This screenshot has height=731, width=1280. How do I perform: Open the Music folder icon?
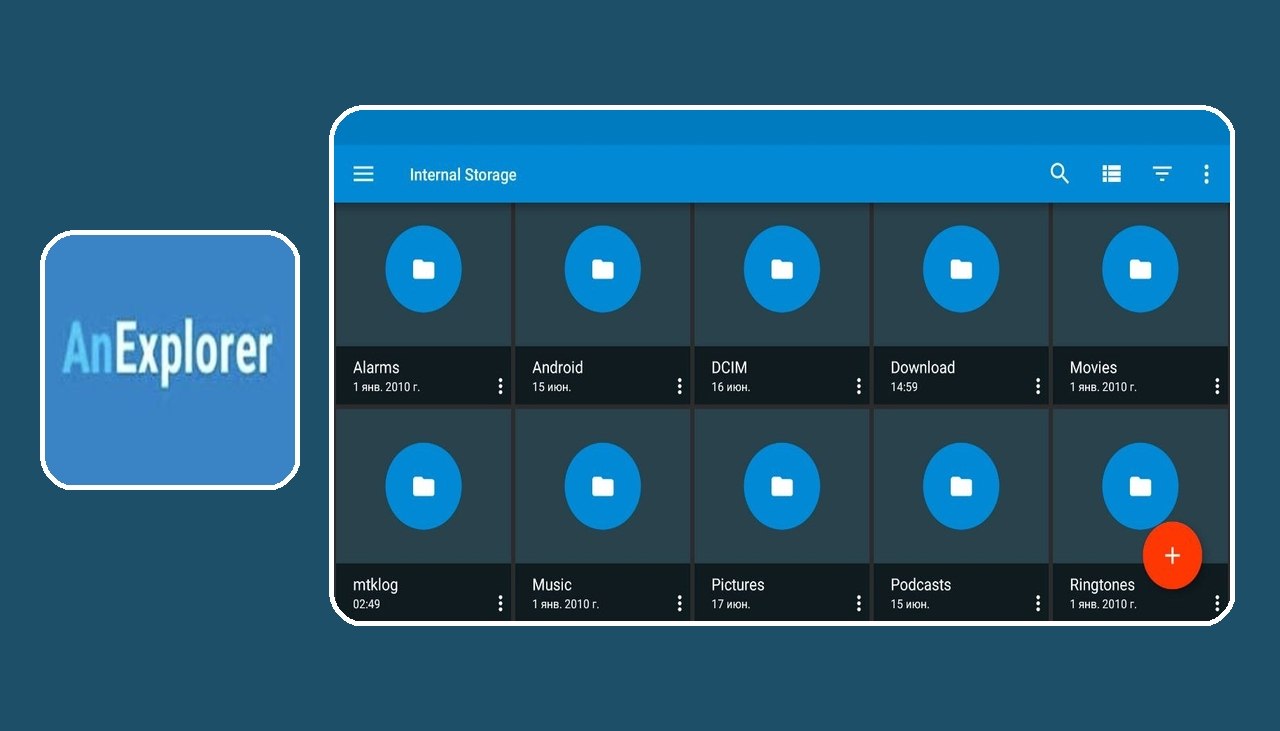(602, 486)
